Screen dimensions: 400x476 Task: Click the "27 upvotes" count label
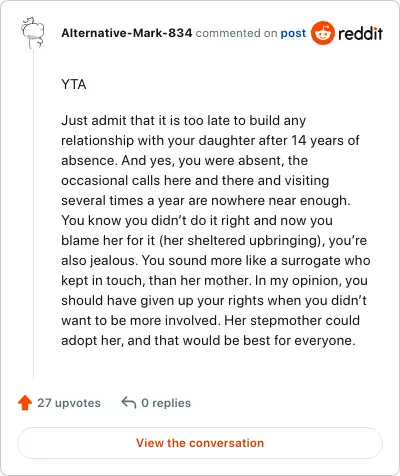point(69,403)
